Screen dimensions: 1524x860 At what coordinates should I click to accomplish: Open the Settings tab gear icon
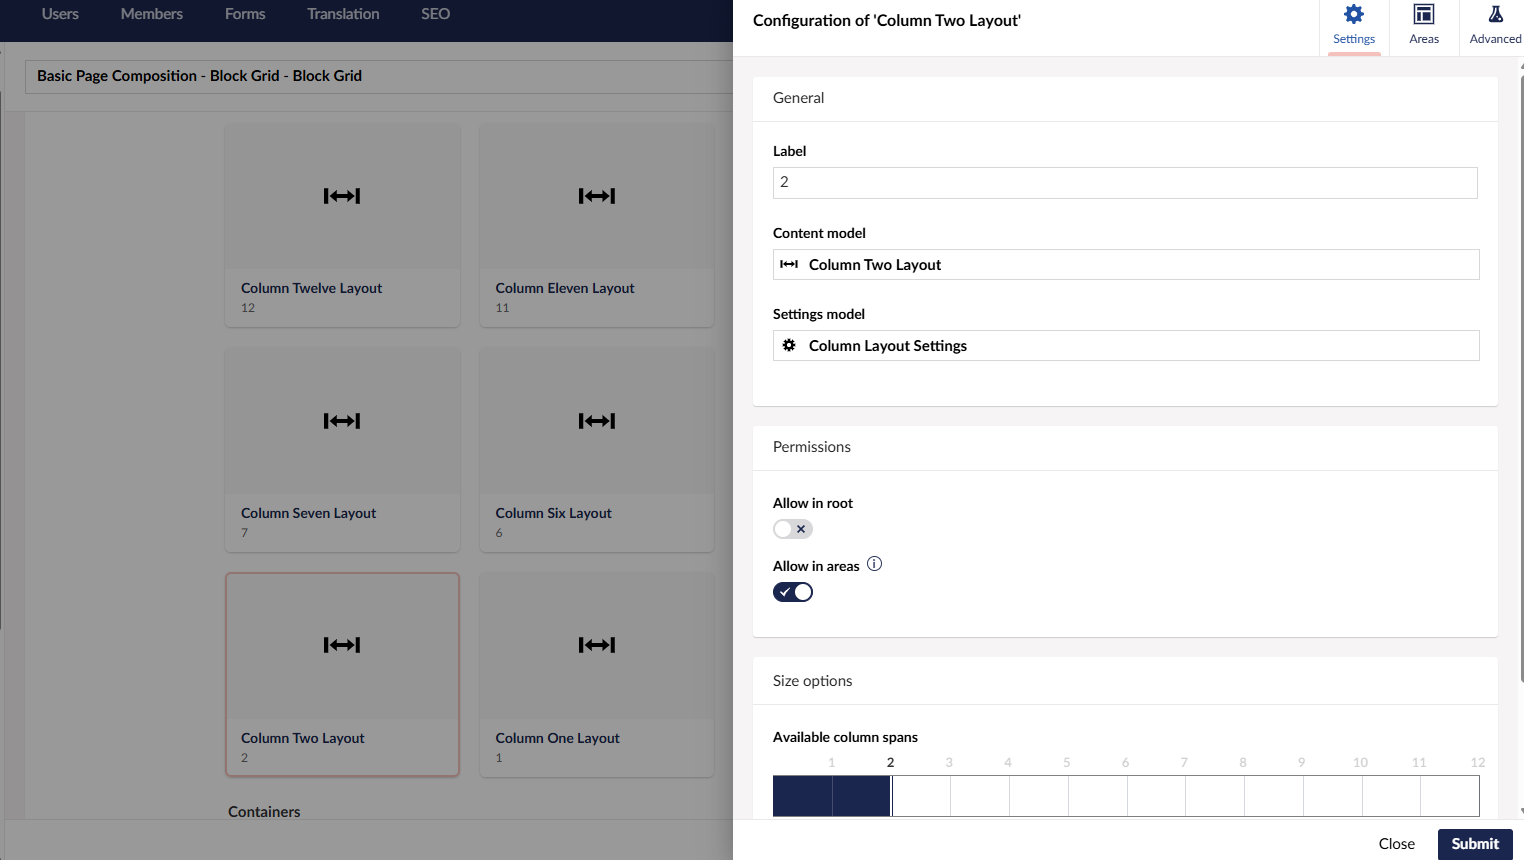(1354, 14)
